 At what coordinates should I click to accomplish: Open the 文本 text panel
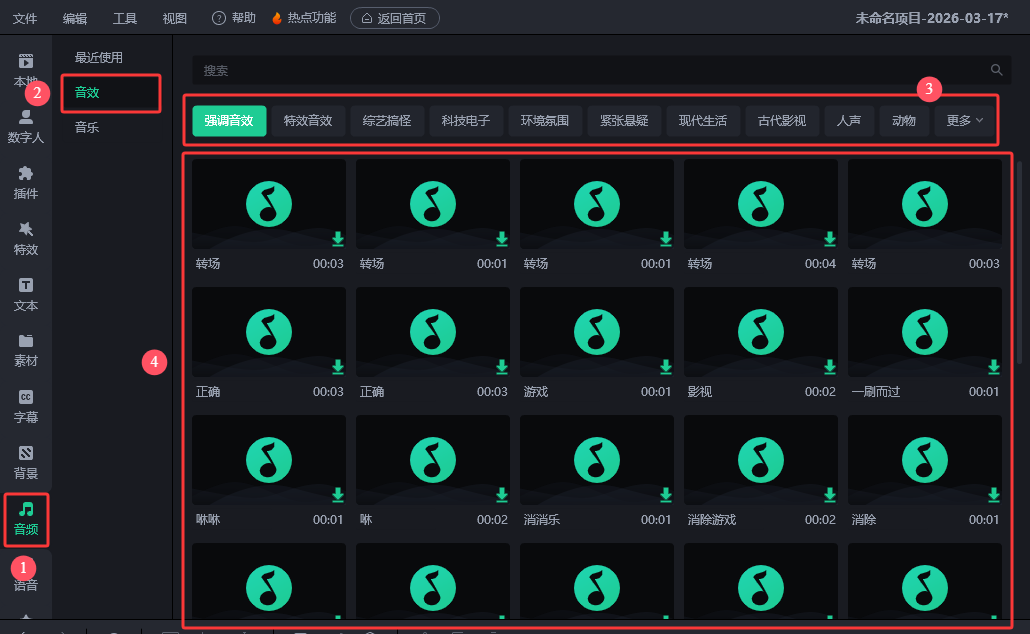click(26, 294)
